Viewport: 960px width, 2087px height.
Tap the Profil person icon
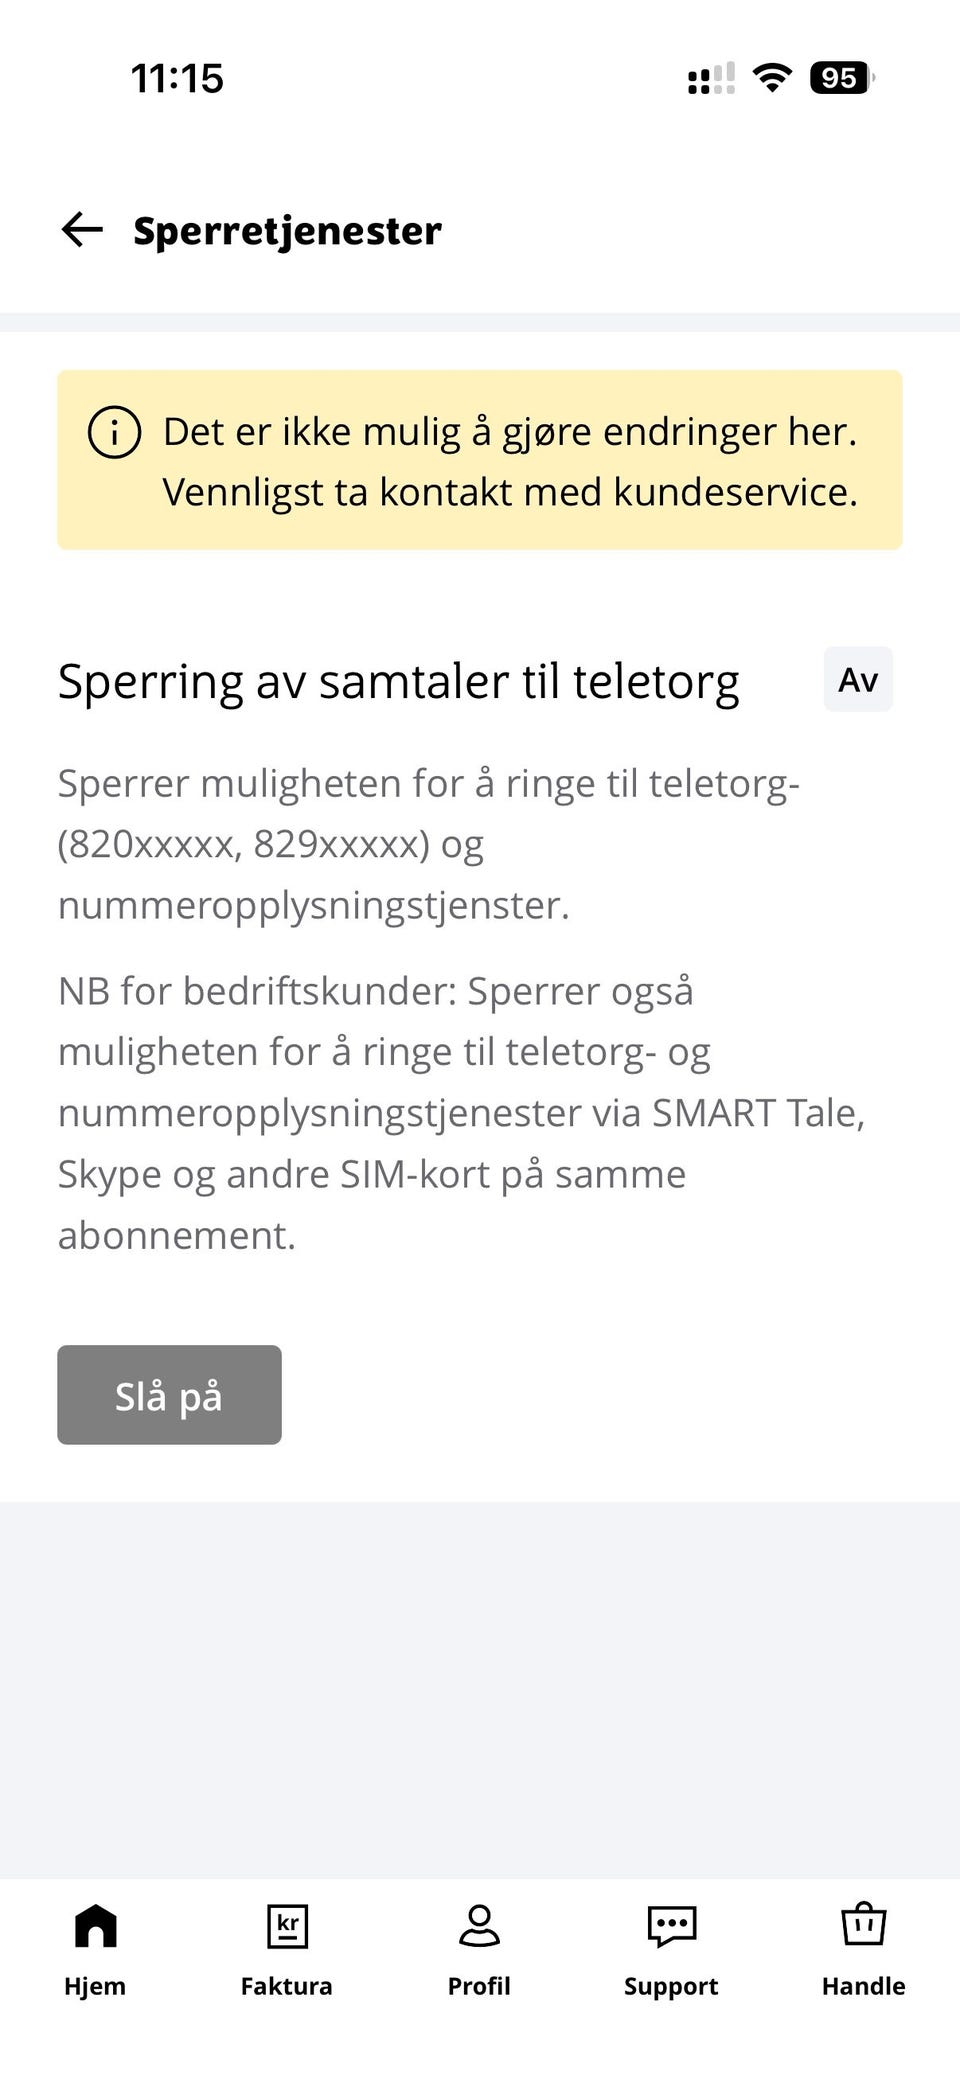[479, 1925]
